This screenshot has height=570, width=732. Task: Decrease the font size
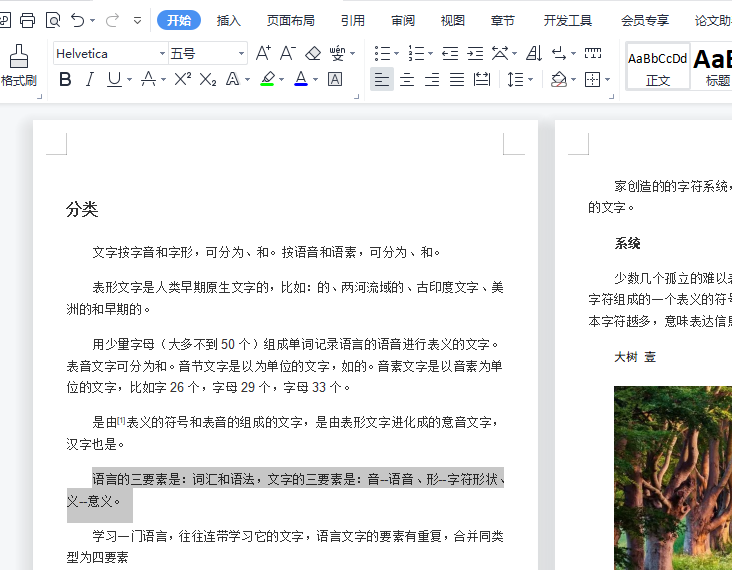[x=288, y=53]
